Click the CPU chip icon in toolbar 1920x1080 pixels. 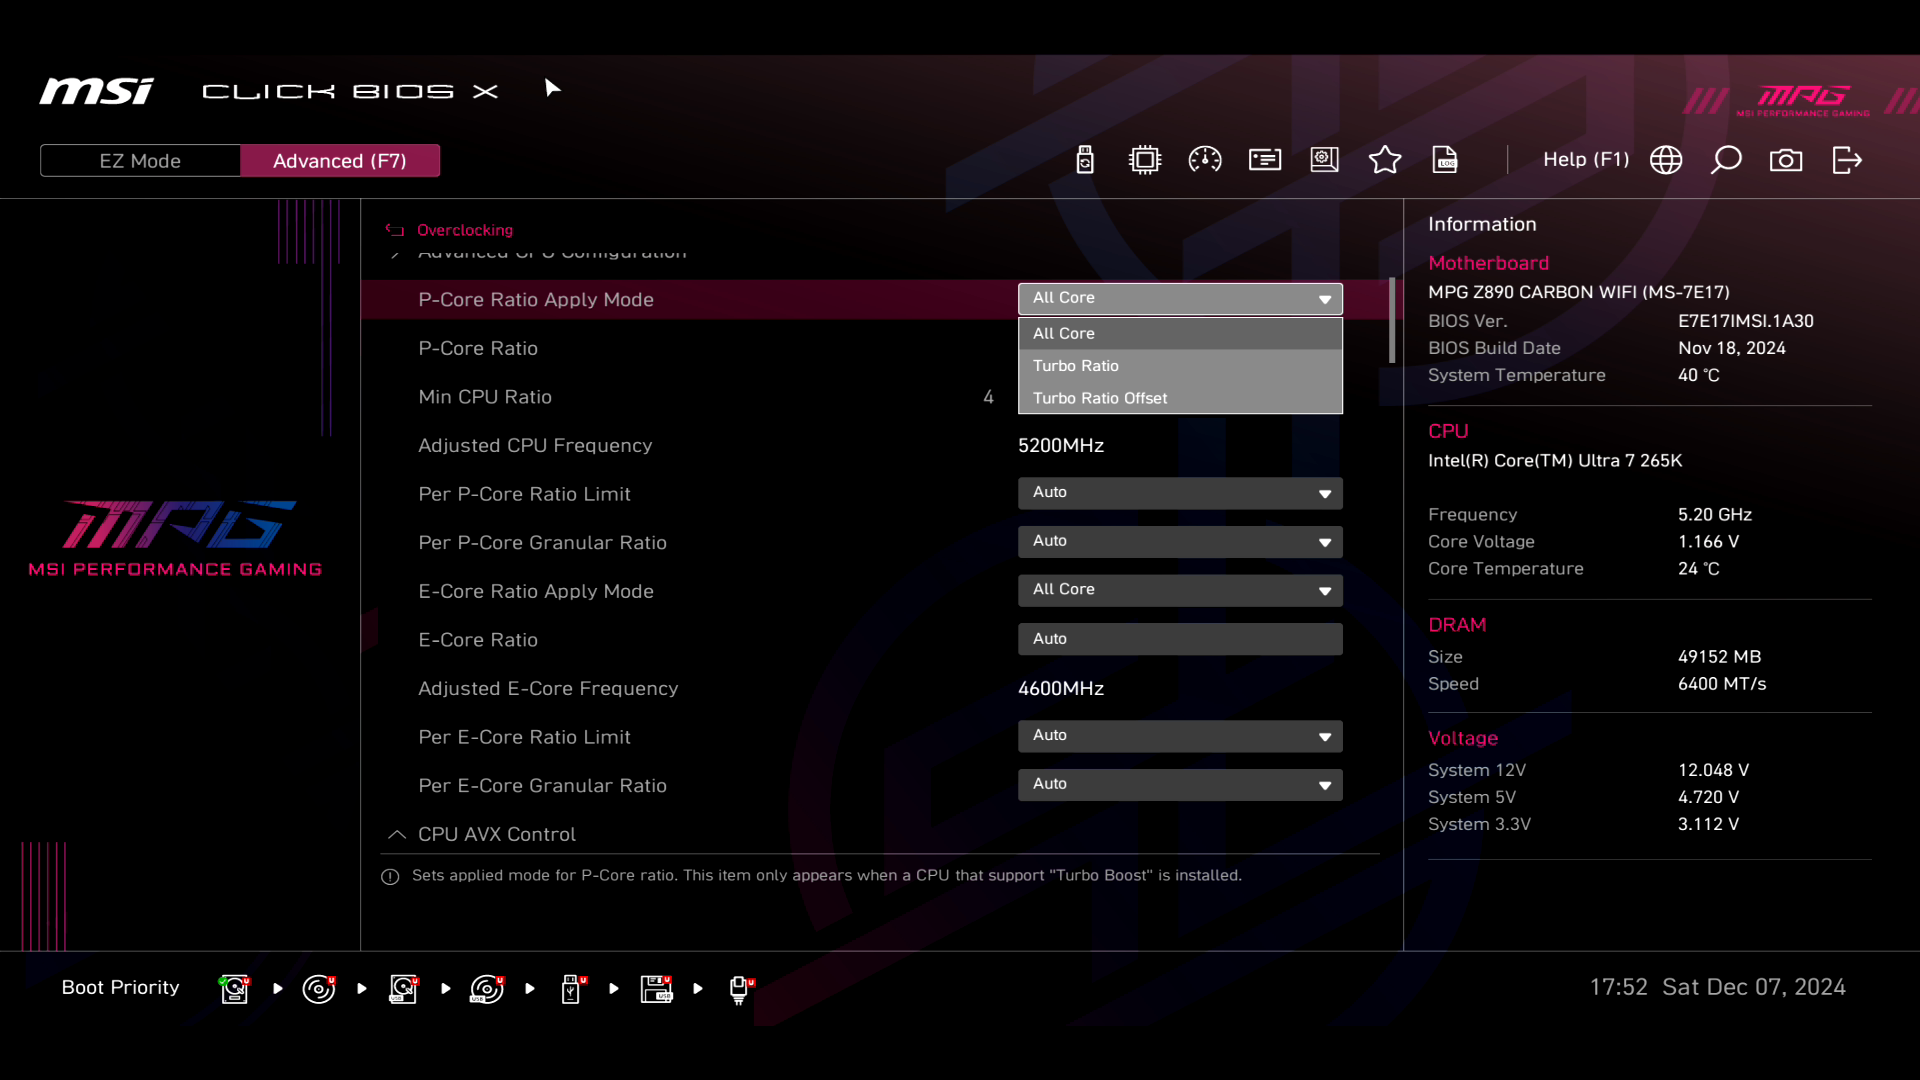pyautogui.click(x=1145, y=160)
